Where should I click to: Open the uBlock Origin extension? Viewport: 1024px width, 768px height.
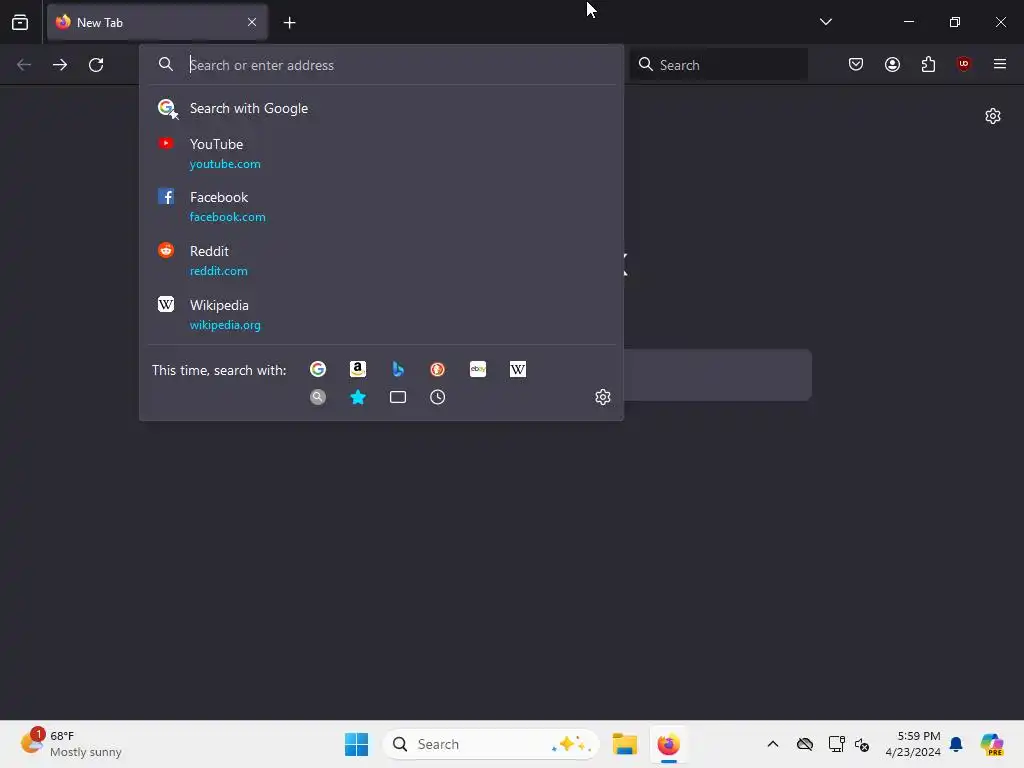point(963,64)
